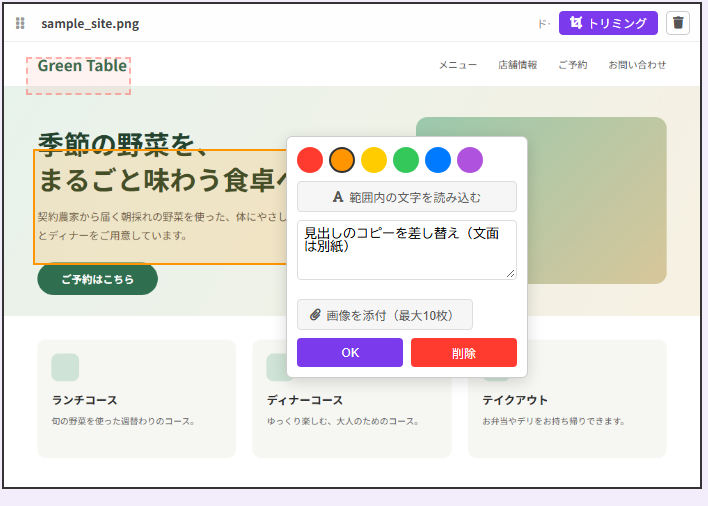Image resolution: width=708 pixels, height=506 pixels.
Task: Select the yellow color swatch
Action: coord(374,160)
